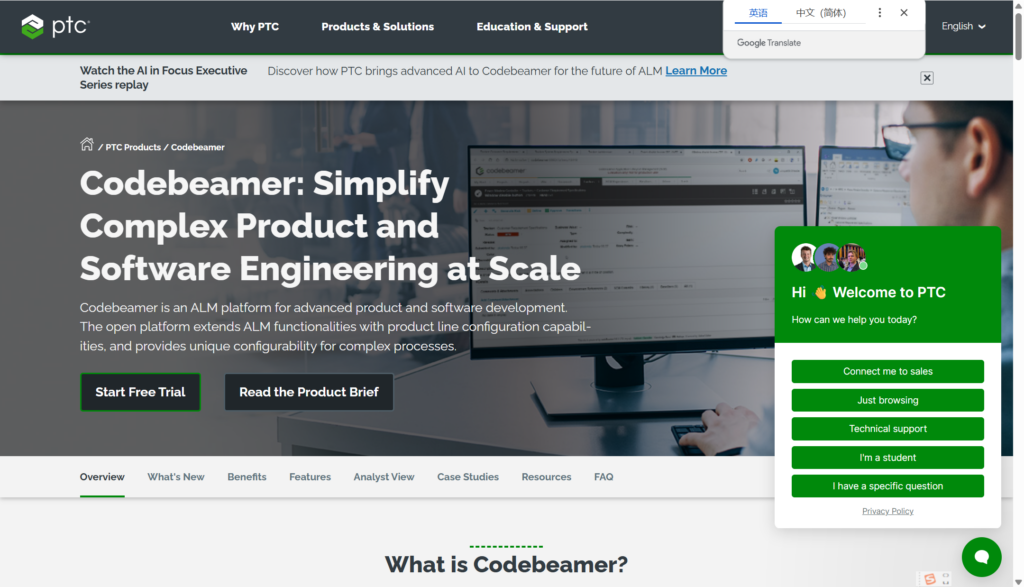The image size is (1024, 587).
Task: Choose Connect me to sales in chat
Action: point(887,371)
